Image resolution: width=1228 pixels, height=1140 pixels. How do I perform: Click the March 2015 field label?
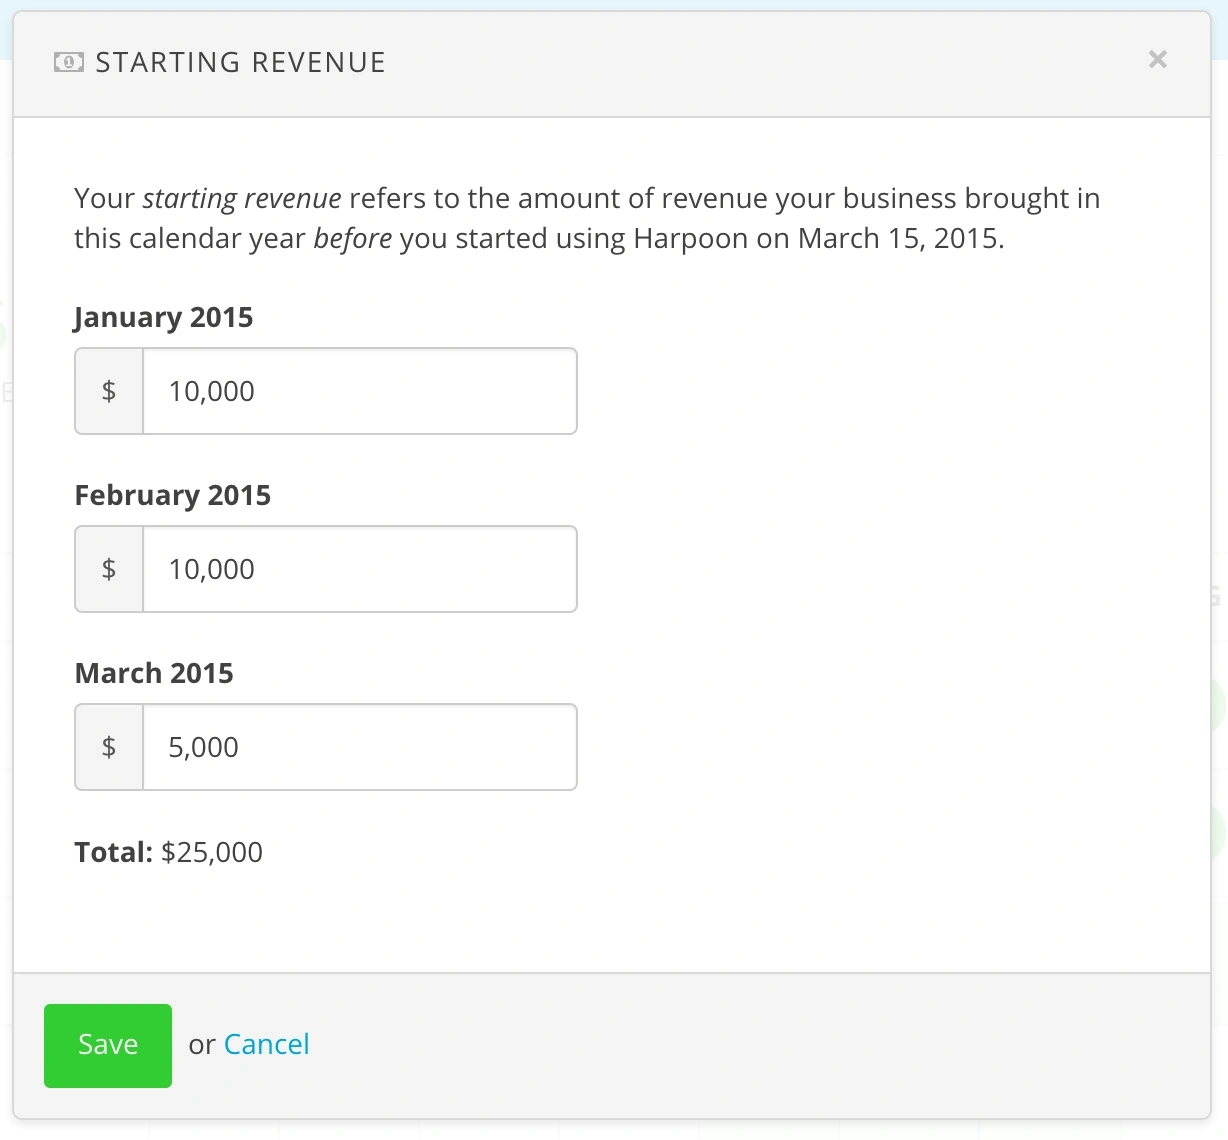(x=153, y=672)
